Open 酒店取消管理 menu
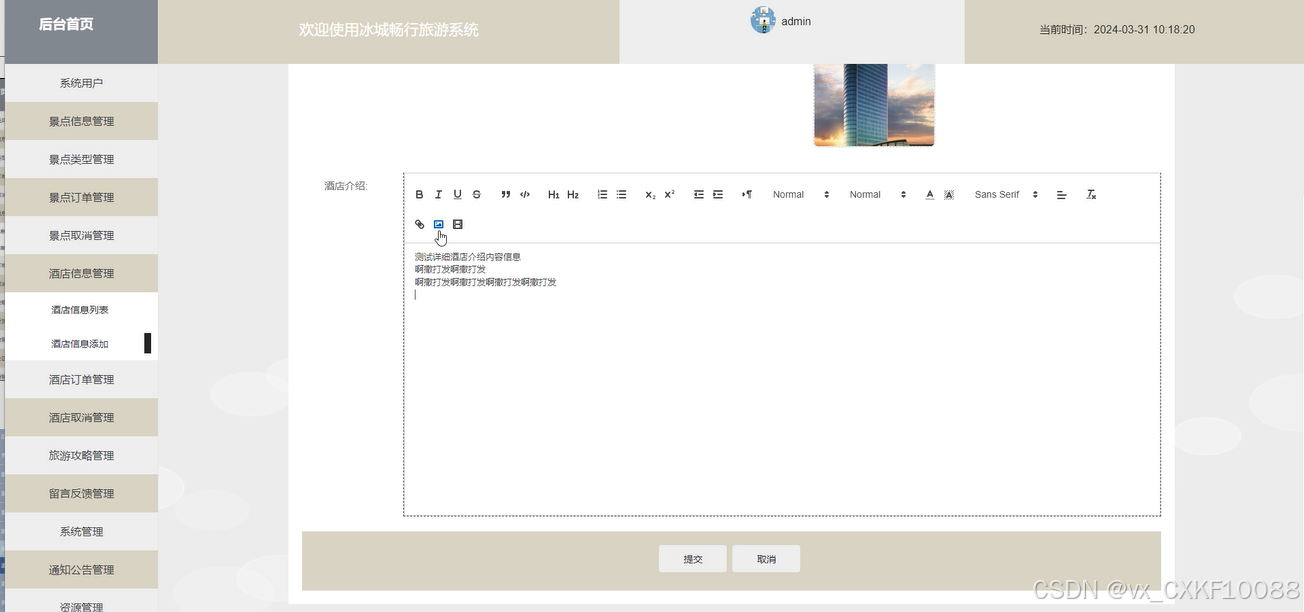1304x612 pixels. (x=81, y=417)
